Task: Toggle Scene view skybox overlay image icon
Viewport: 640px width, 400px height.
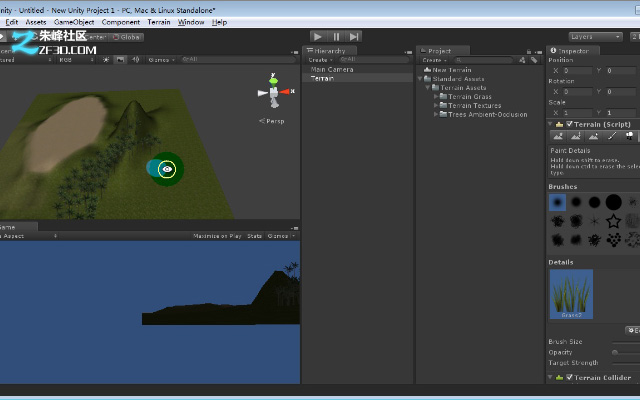Action: coord(120,60)
